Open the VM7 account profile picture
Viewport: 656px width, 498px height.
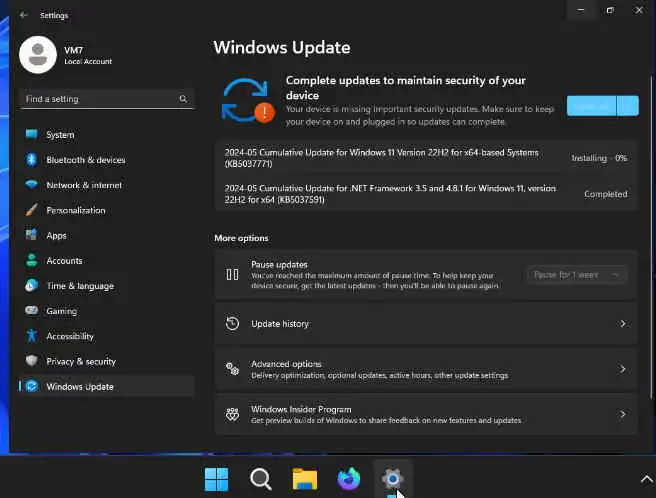click(x=38, y=55)
